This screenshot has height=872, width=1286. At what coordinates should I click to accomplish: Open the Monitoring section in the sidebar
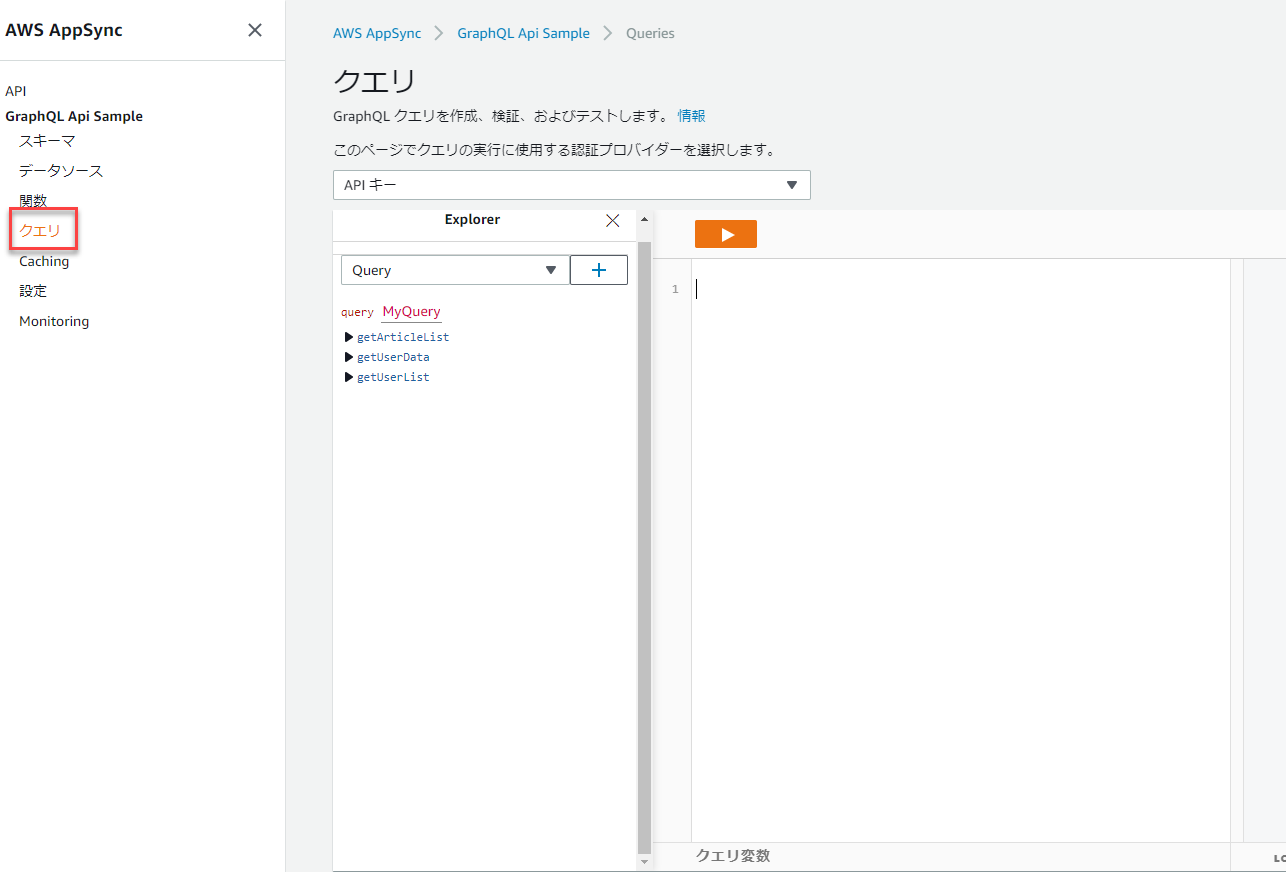pos(53,320)
